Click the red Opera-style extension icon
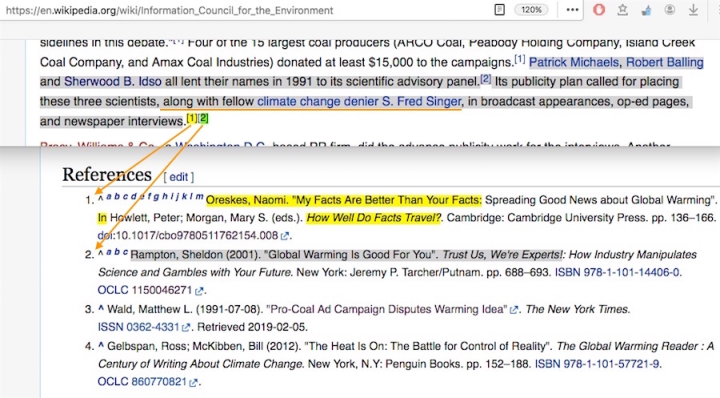The height and width of the screenshot is (398, 720). tap(599, 10)
